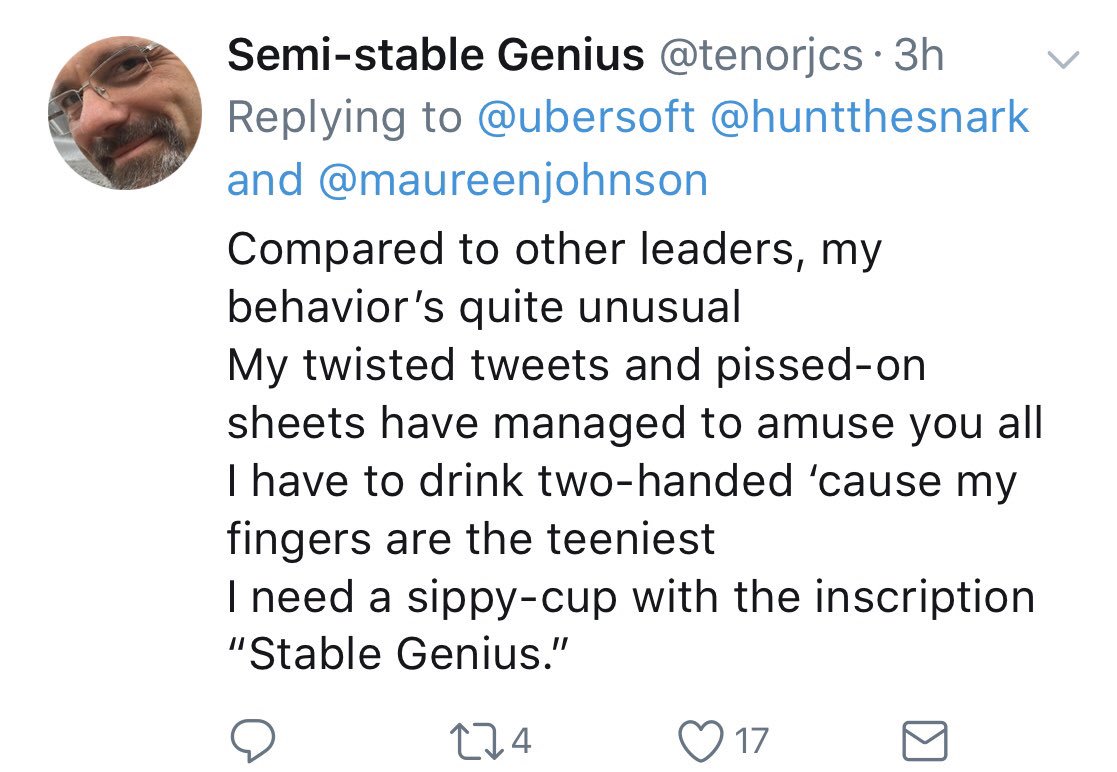Click the like count 17
1117x772 pixels.
pyautogui.click(x=752, y=741)
